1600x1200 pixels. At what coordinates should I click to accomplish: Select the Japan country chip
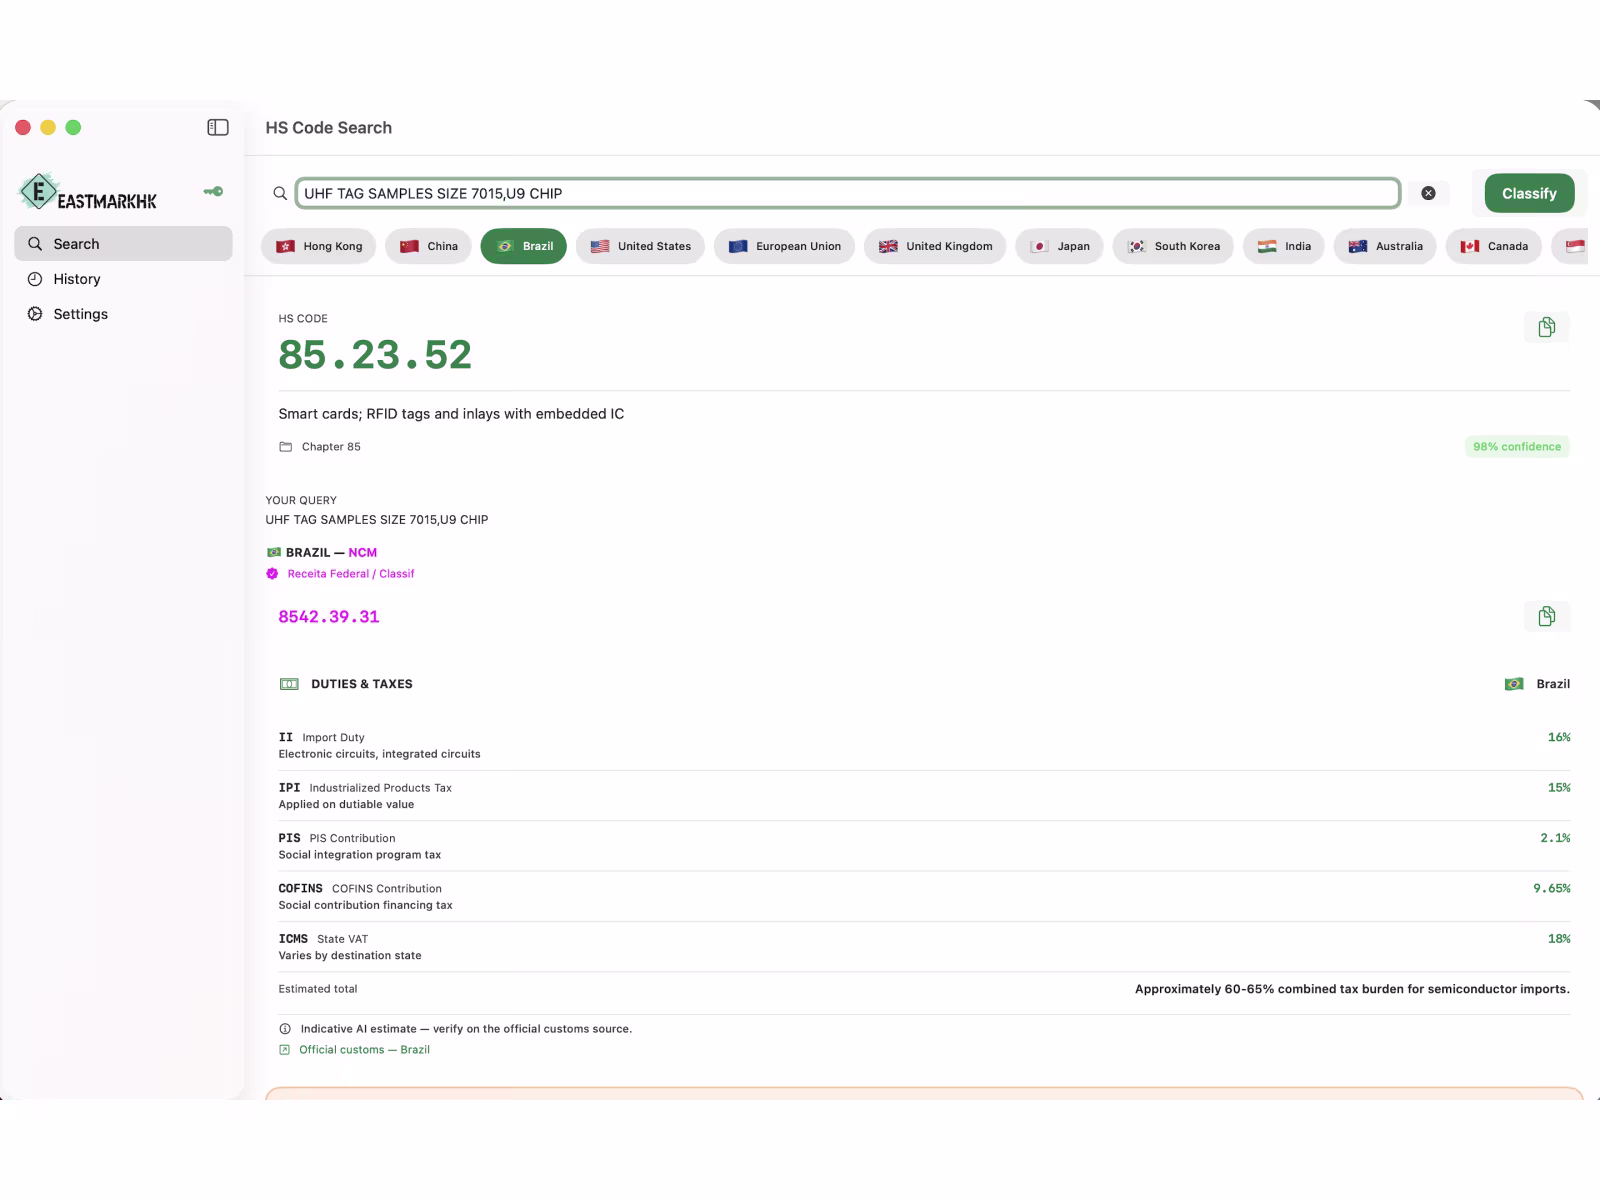click(x=1059, y=246)
